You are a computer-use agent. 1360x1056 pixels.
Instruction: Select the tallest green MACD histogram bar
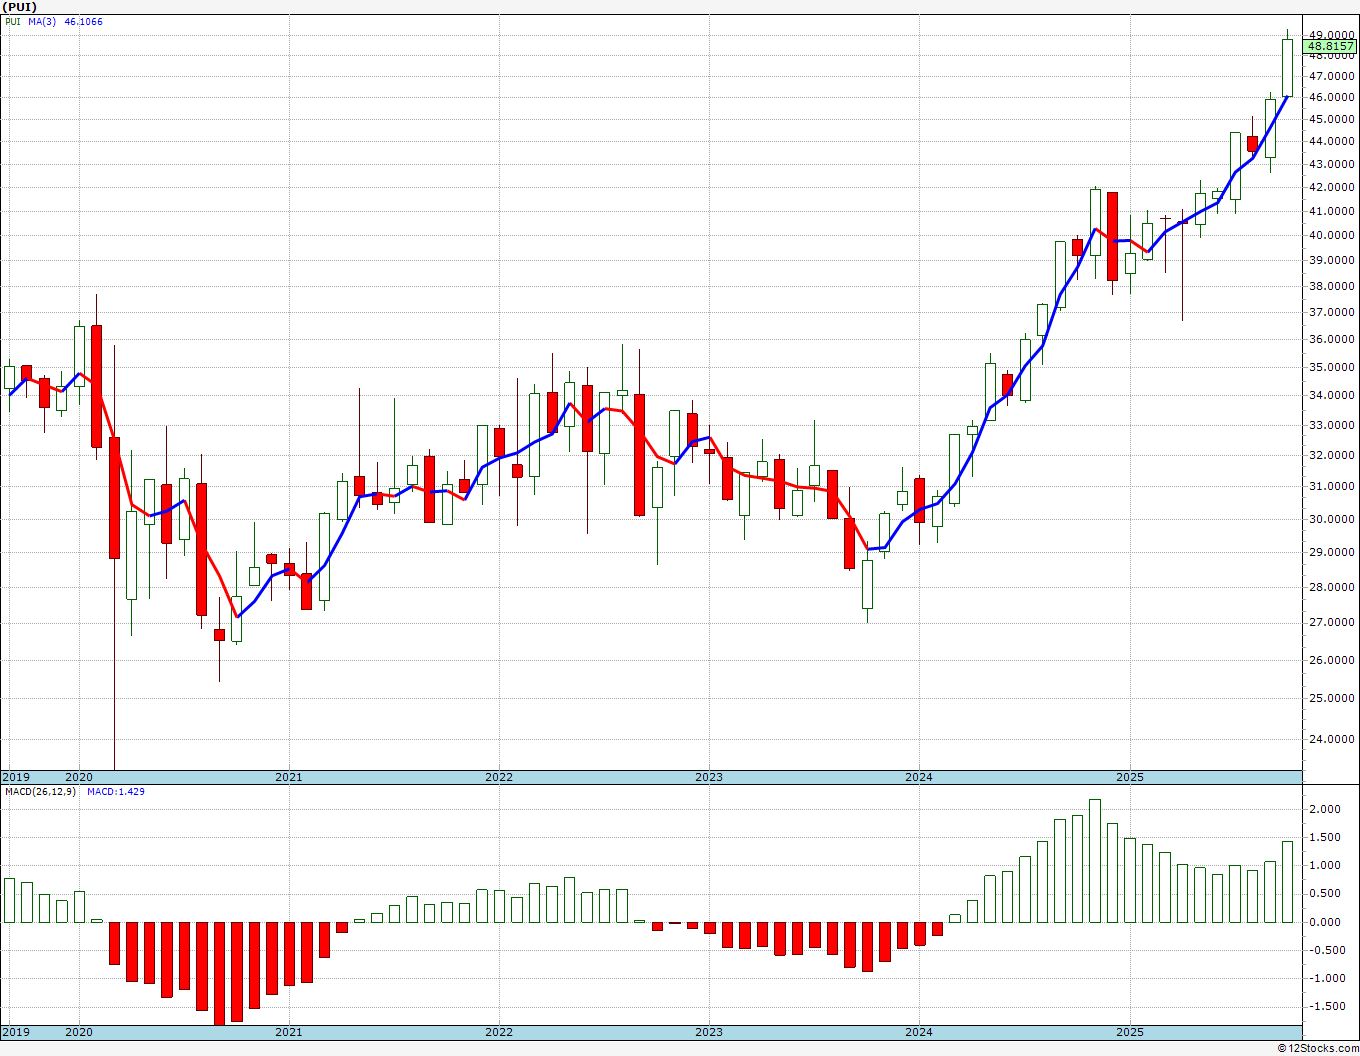click(x=1095, y=861)
